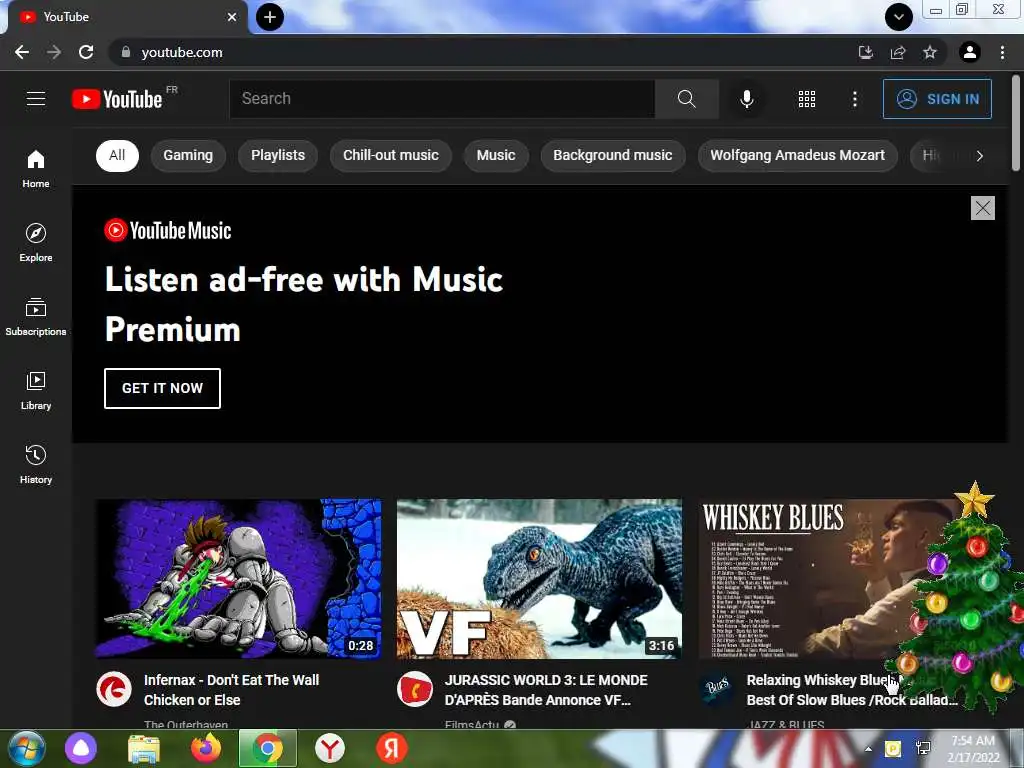The width and height of the screenshot is (1024, 768).
Task: Click GET IT NOW button
Action: click(x=163, y=388)
